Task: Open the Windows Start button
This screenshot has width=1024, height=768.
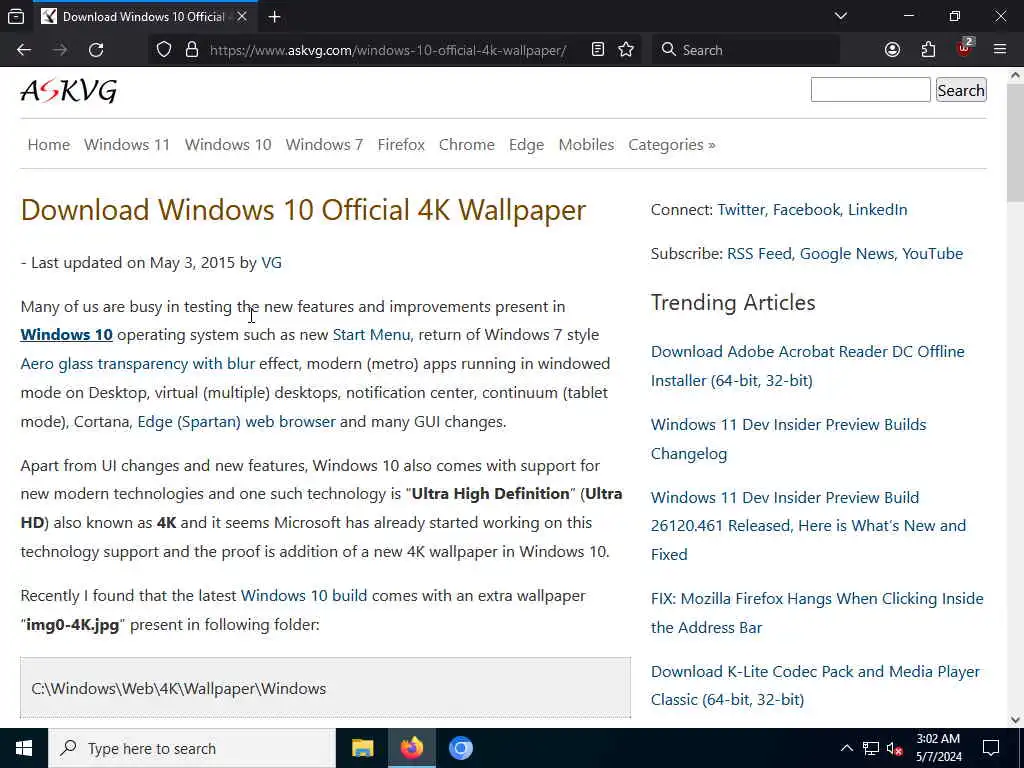Action: pos(24,748)
